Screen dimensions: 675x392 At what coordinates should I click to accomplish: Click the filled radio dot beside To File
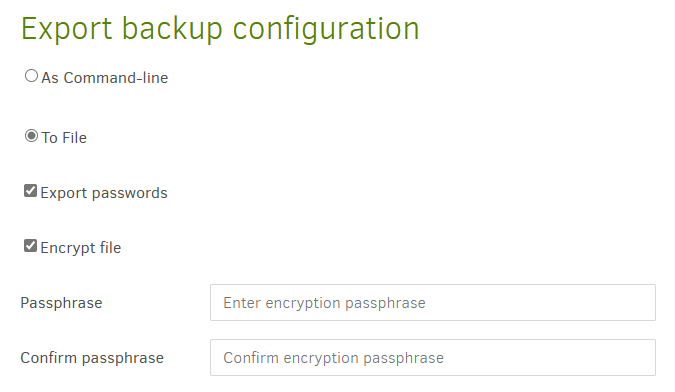click(x=31, y=136)
